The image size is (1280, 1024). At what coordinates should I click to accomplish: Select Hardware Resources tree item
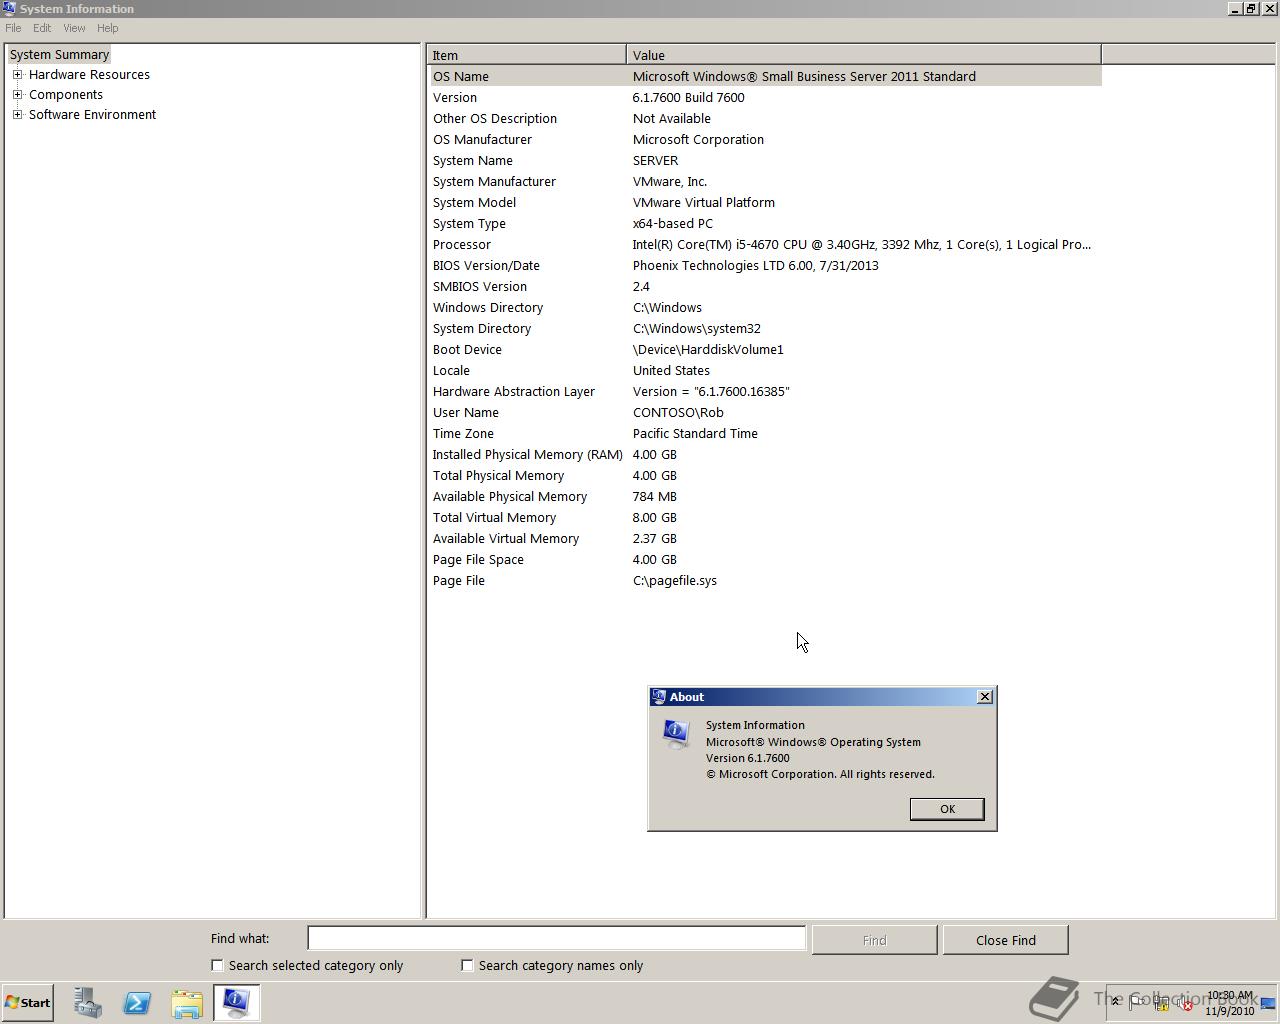click(x=89, y=74)
